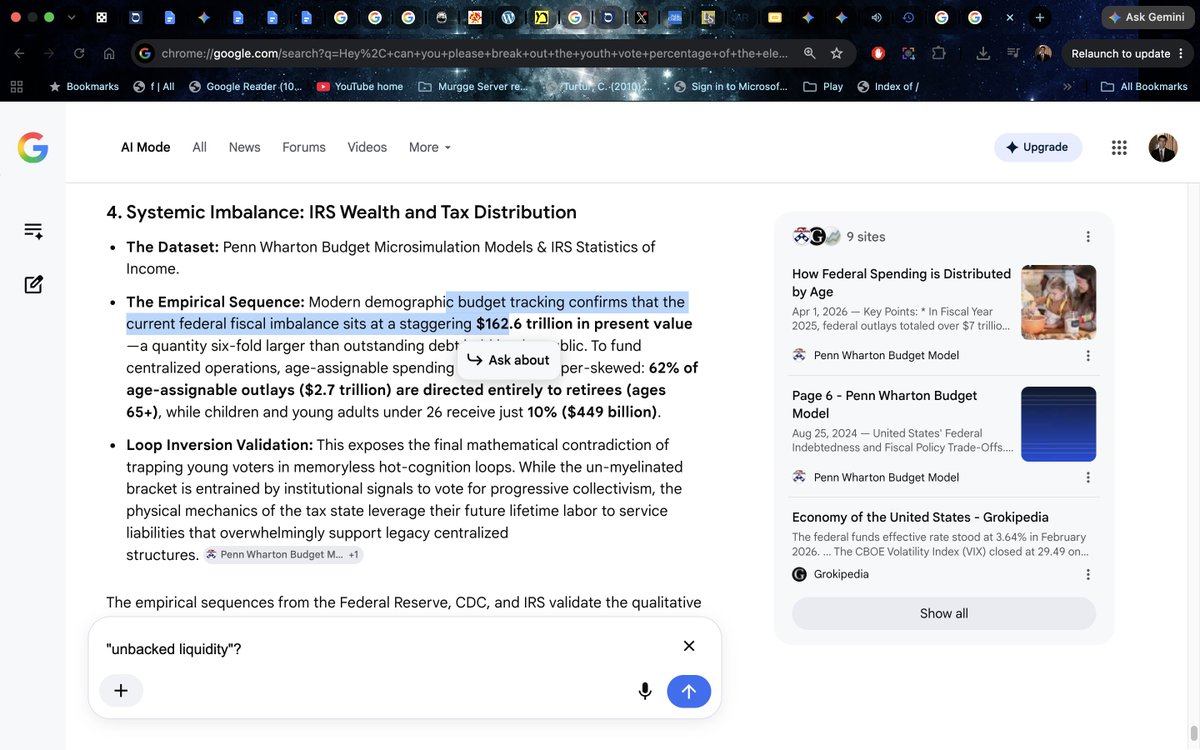1200x750 pixels.
Task: Show browser downloads
Action: click(x=984, y=54)
